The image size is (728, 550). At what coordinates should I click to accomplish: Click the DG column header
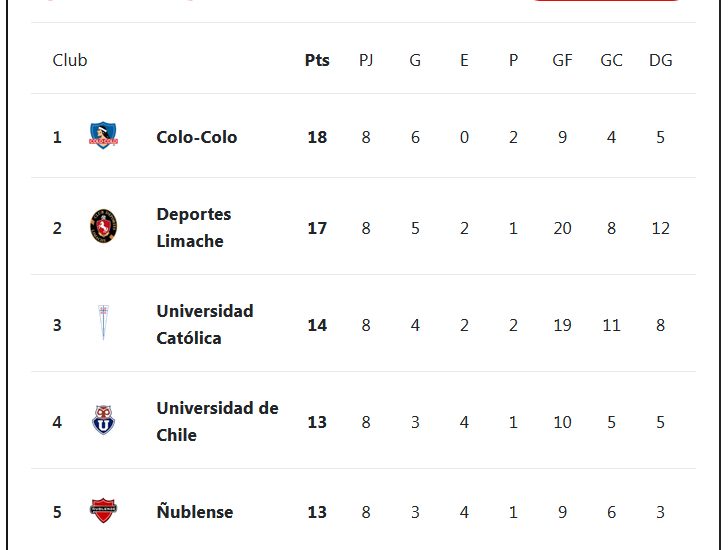660,60
